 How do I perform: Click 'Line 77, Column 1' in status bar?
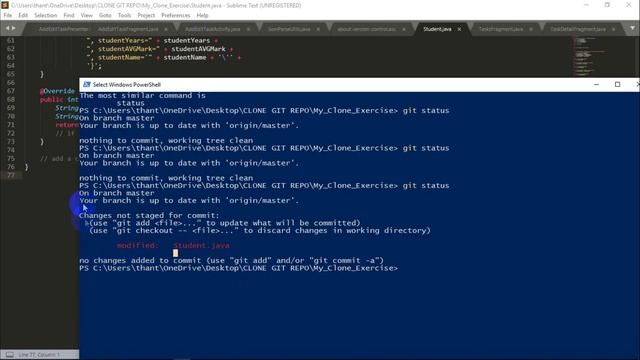pos(39,355)
